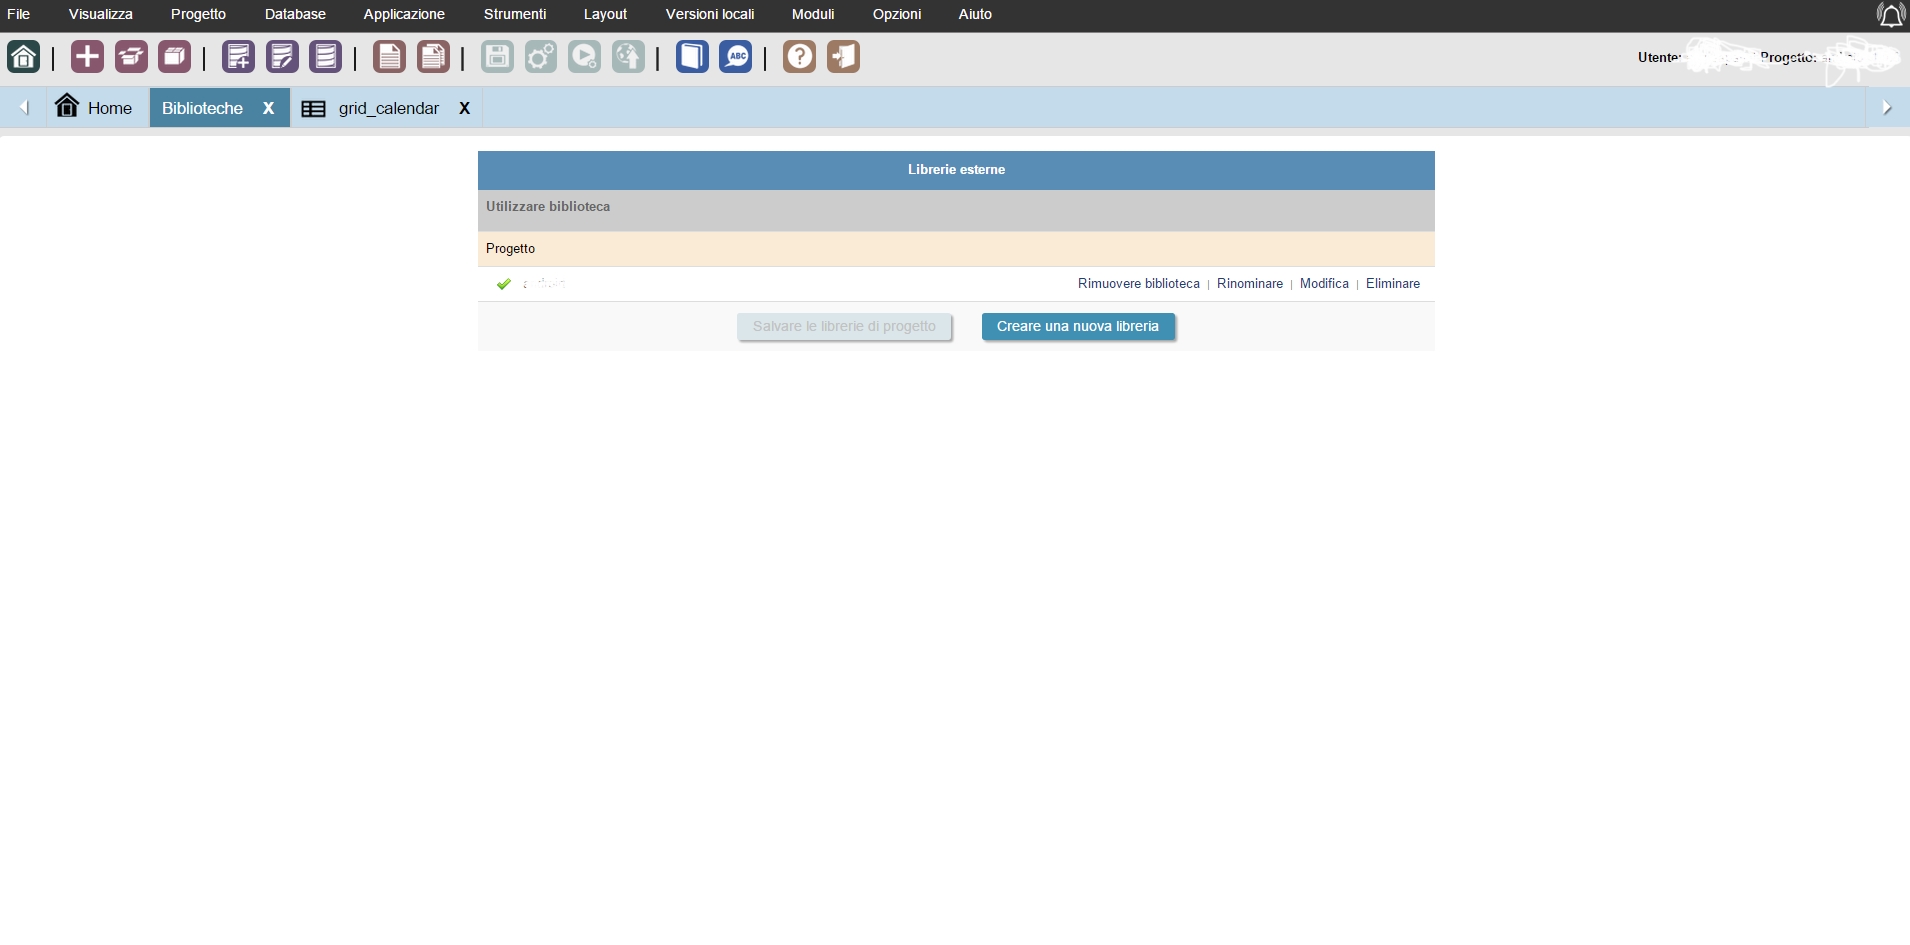This screenshot has height=945, width=1910.
Task: Click the new database connection icon
Action: (238, 57)
